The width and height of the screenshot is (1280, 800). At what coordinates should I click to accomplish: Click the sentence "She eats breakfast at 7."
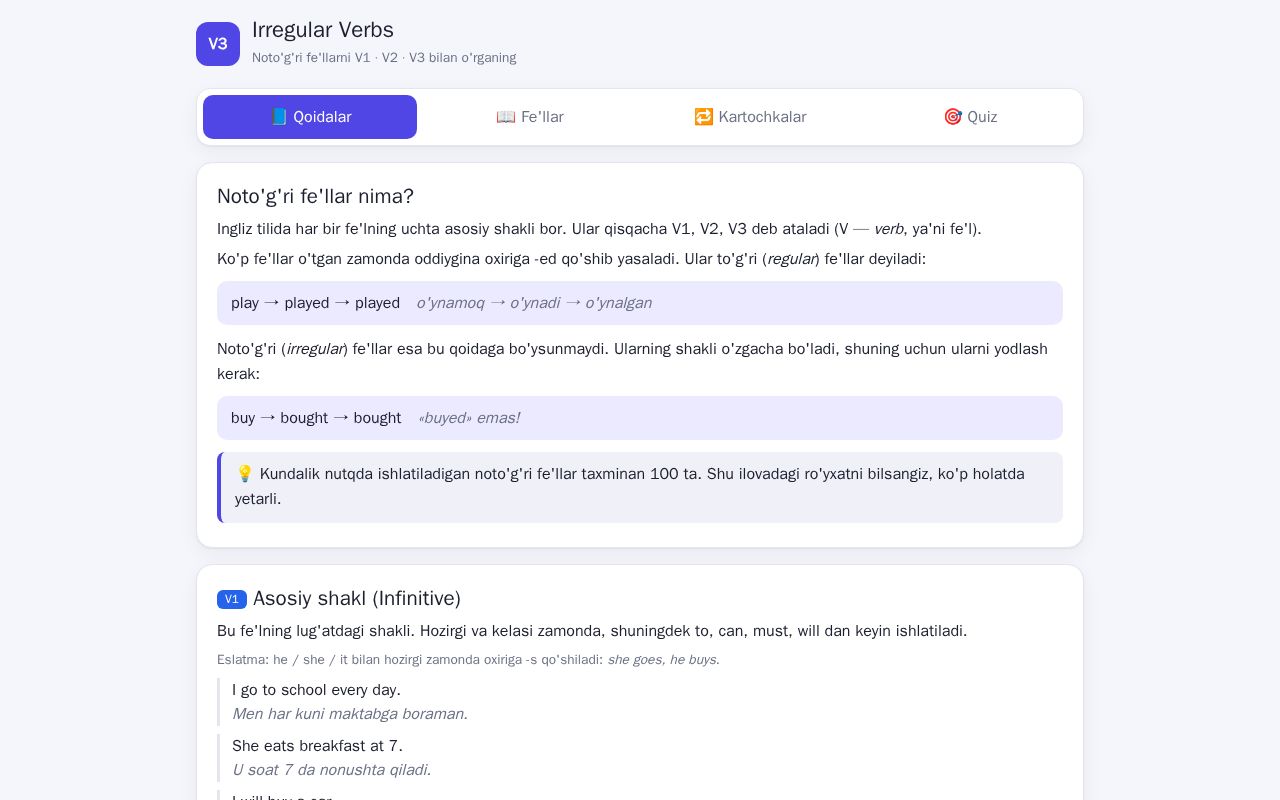317,746
